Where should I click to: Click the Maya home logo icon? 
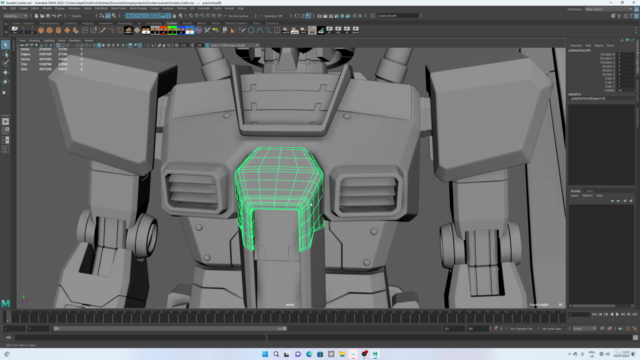pyautogui.click(x=5, y=303)
